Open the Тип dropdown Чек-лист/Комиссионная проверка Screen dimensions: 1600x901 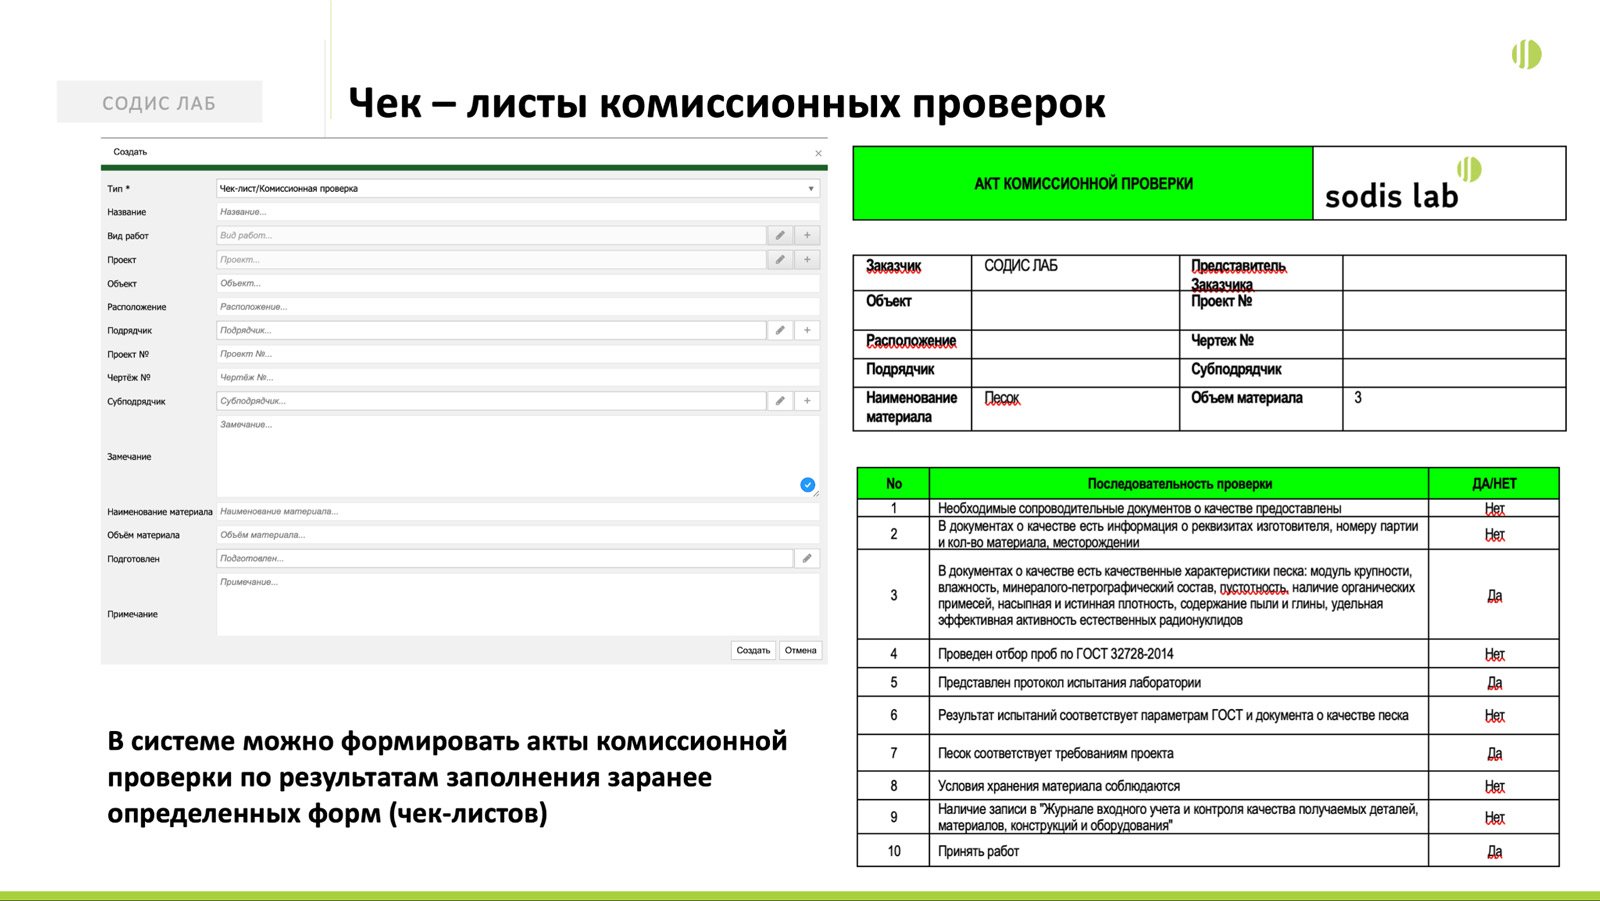pyautogui.click(x=518, y=188)
